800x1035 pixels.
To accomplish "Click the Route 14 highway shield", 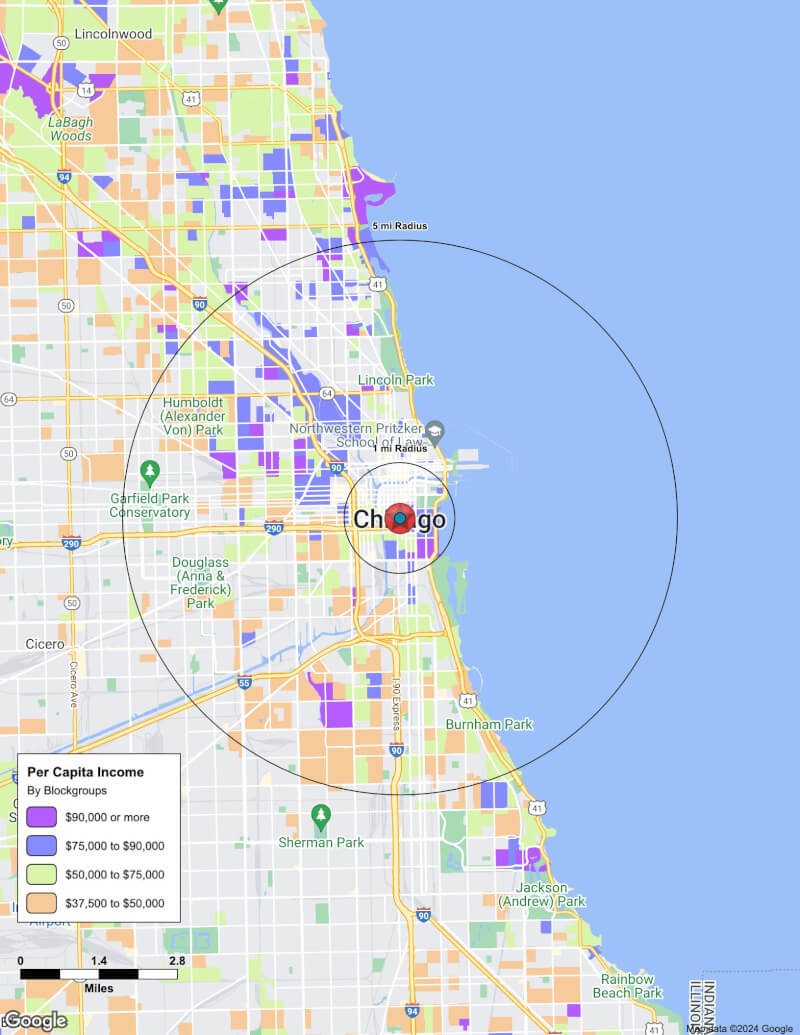I will (87, 90).
